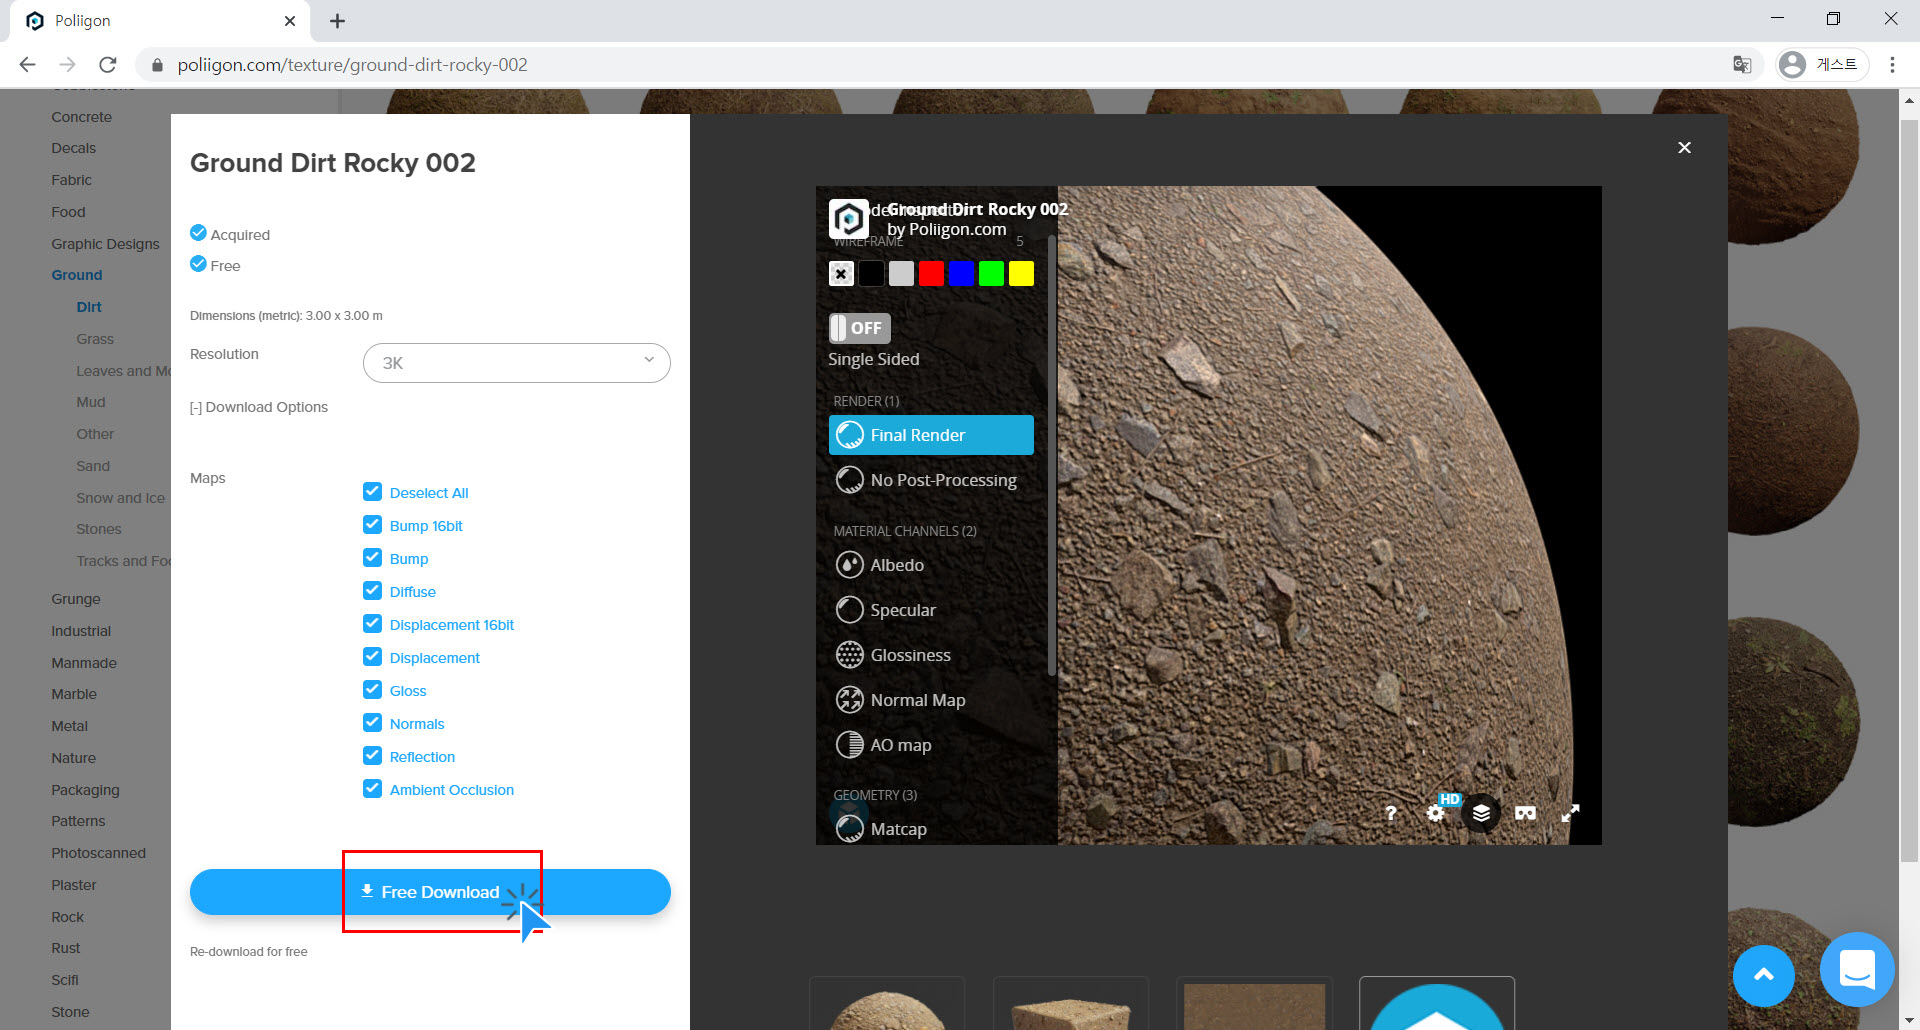Reload the page

coord(108,65)
